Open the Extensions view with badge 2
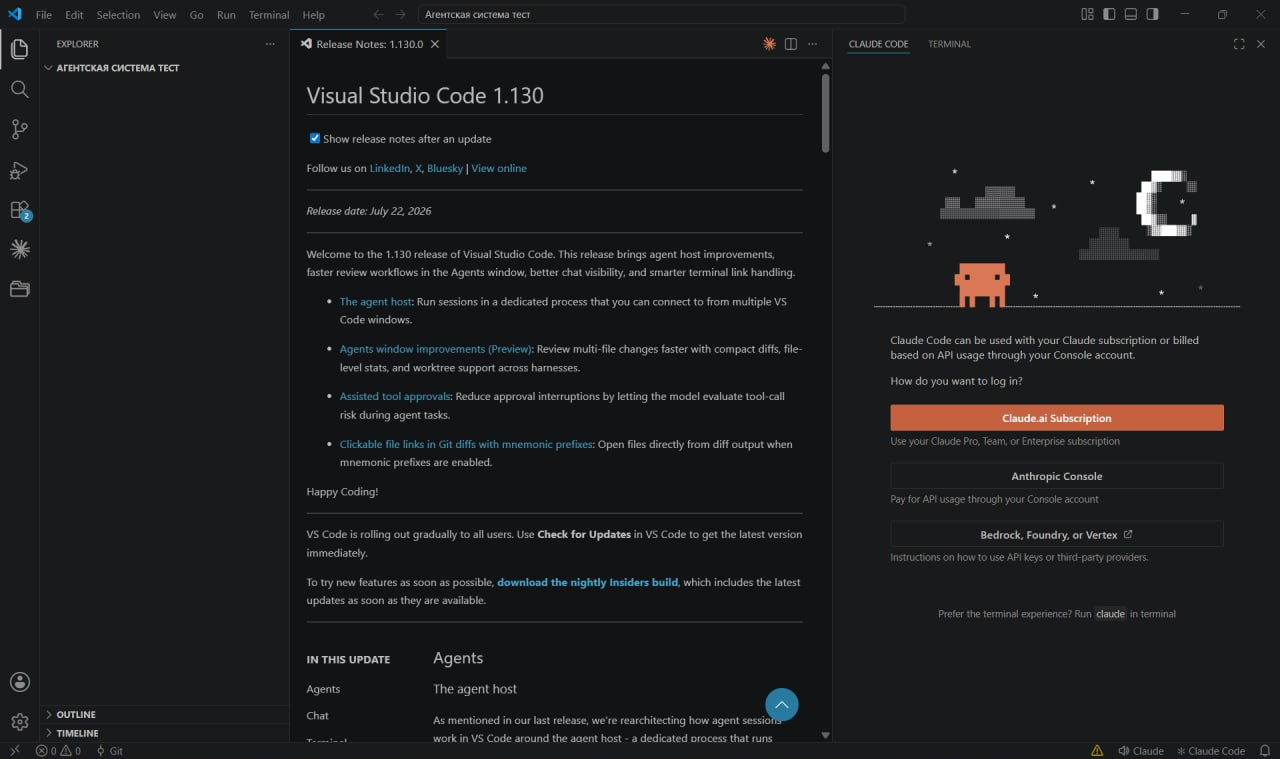 pyautogui.click(x=19, y=210)
